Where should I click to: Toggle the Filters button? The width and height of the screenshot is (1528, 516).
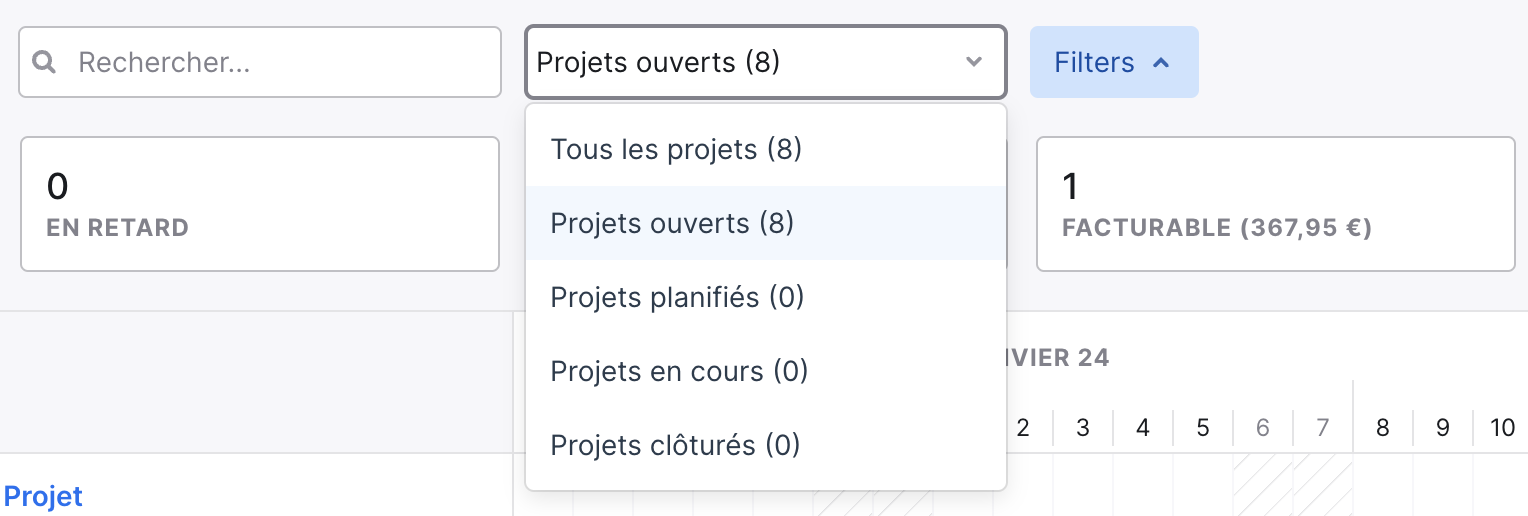coord(1114,62)
